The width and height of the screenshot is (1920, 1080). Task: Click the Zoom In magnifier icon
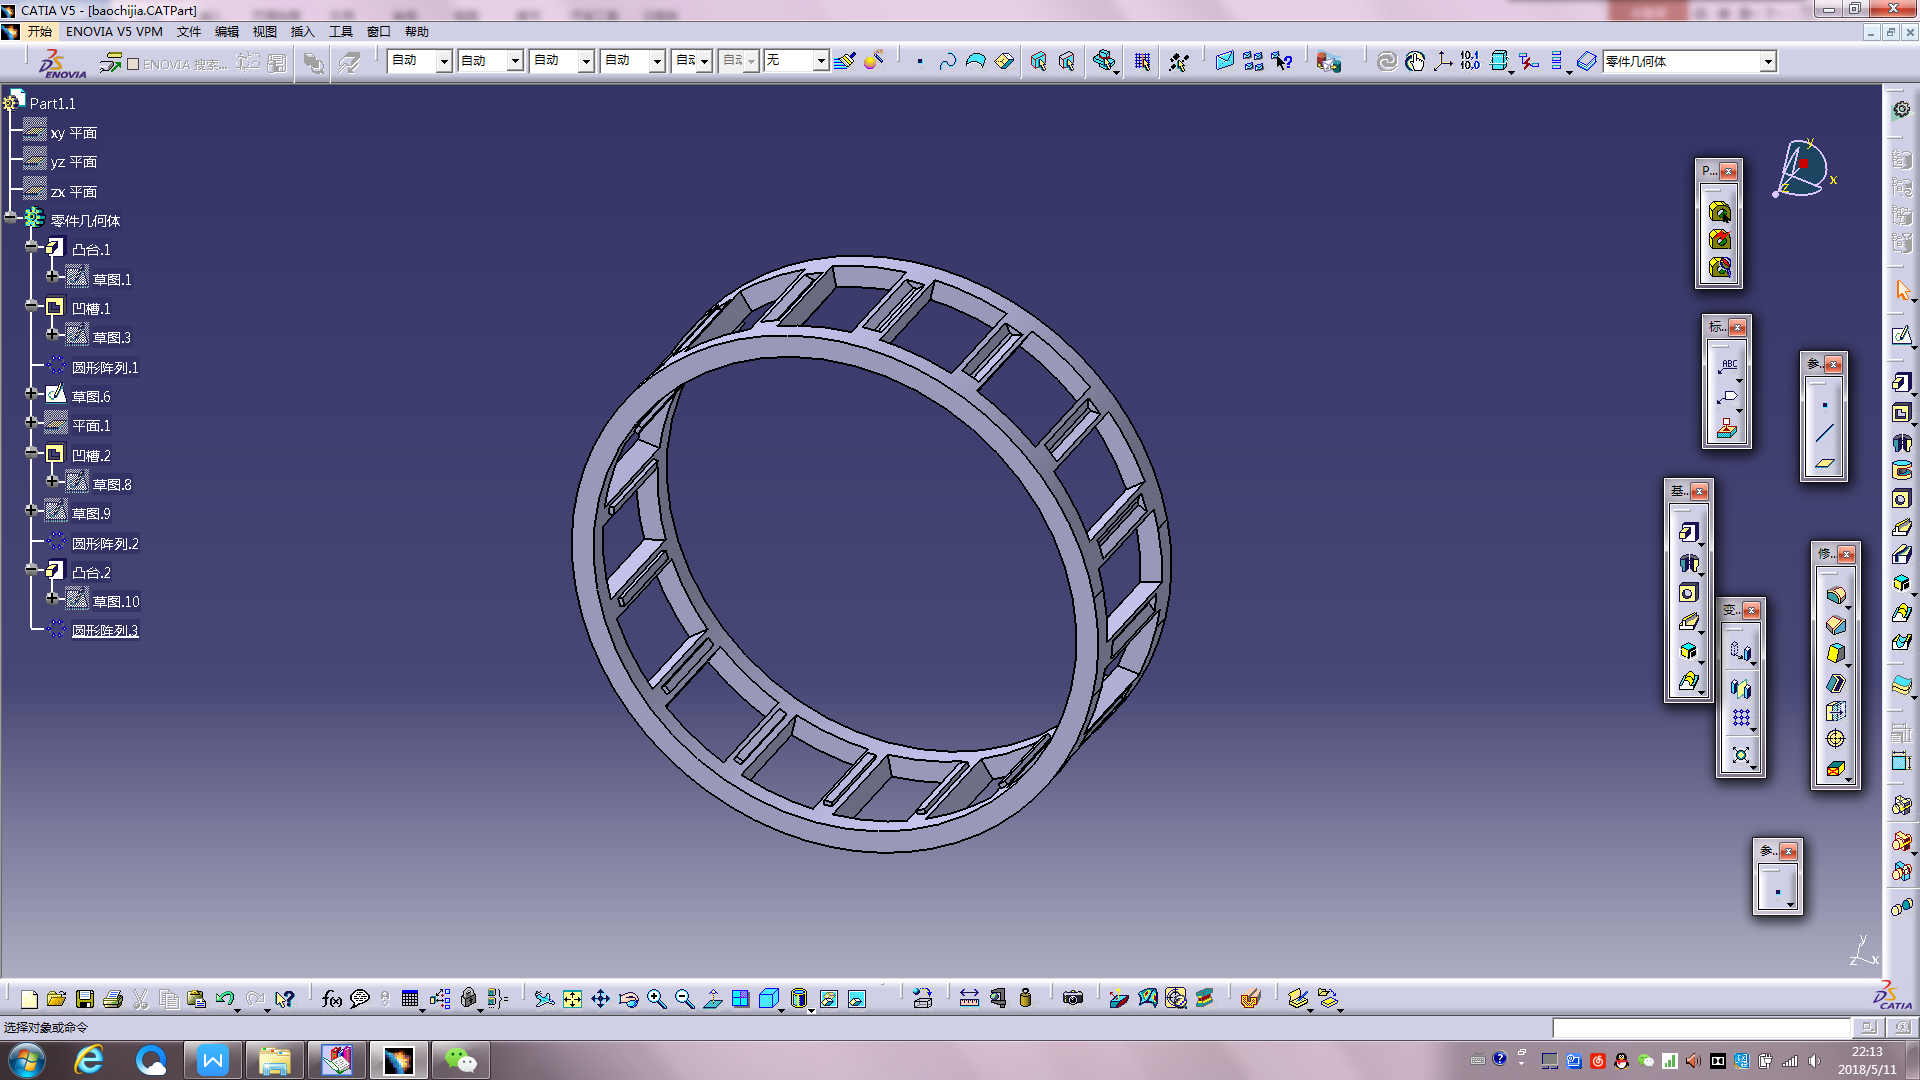point(657,999)
